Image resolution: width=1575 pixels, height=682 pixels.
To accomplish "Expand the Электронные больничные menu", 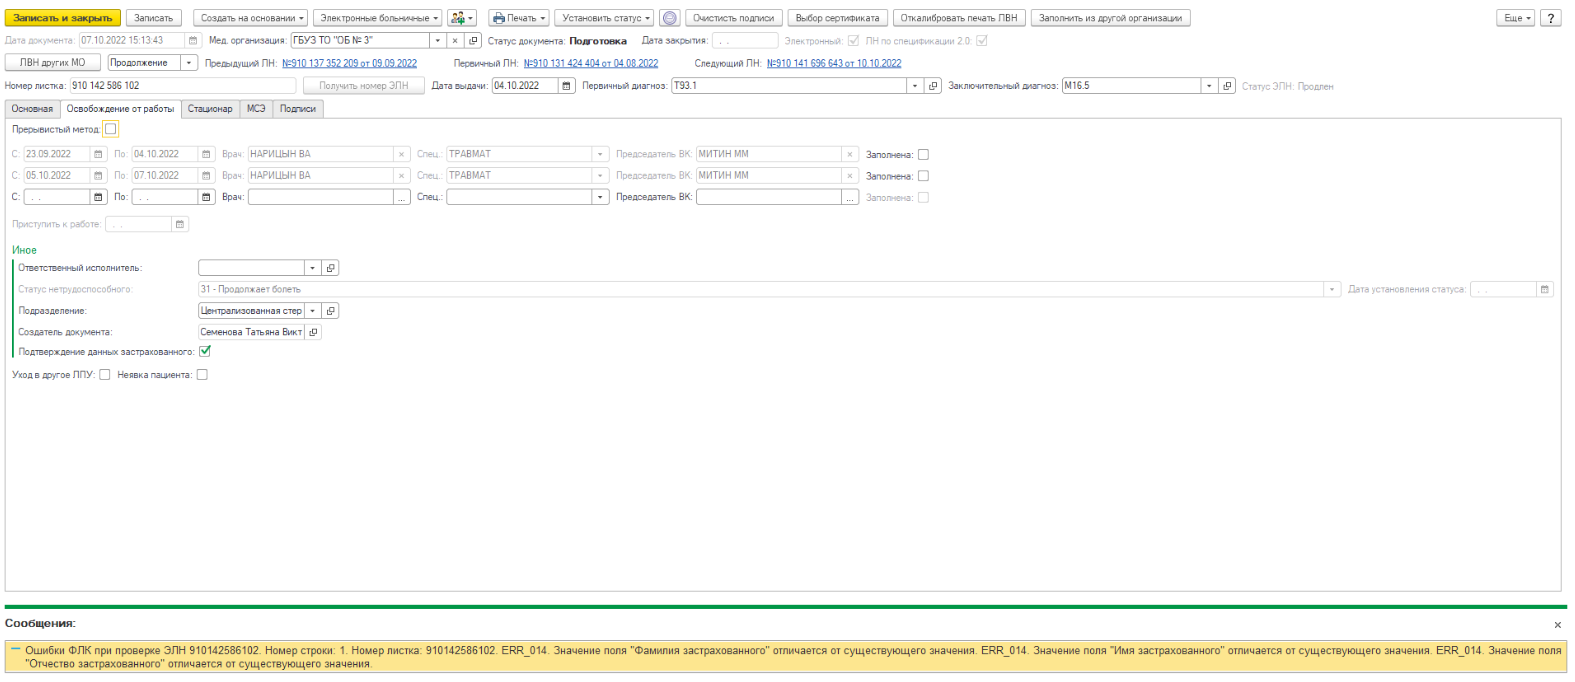I will [x=379, y=18].
